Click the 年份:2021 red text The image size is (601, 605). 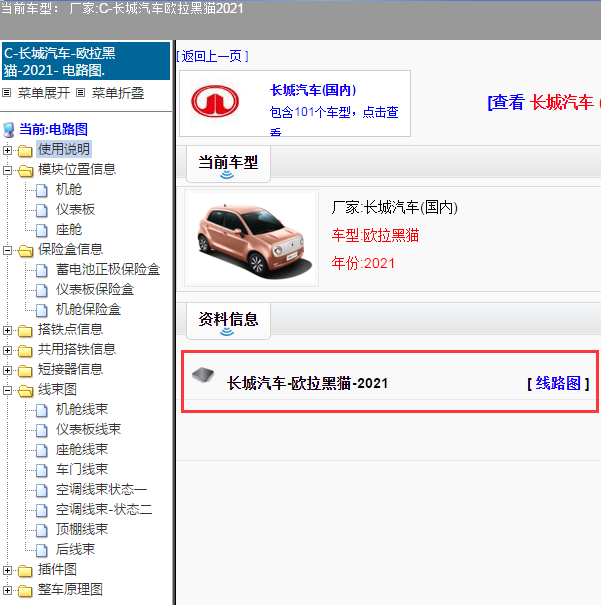[x=363, y=263]
